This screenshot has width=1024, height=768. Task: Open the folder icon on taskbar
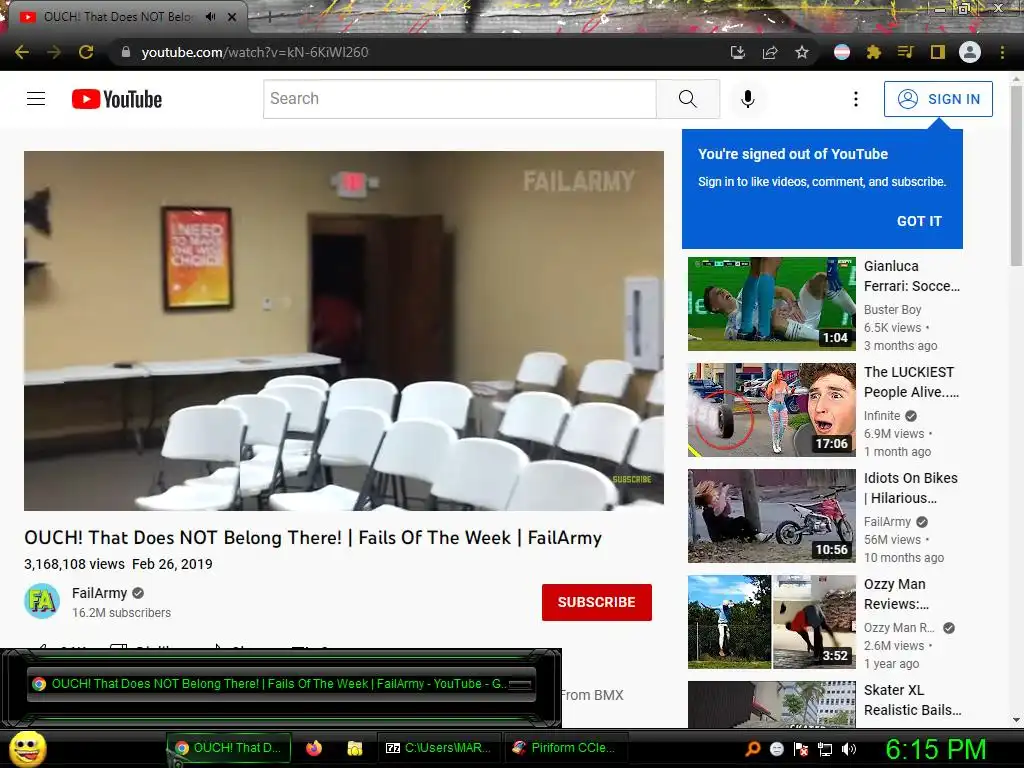coord(355,748)
